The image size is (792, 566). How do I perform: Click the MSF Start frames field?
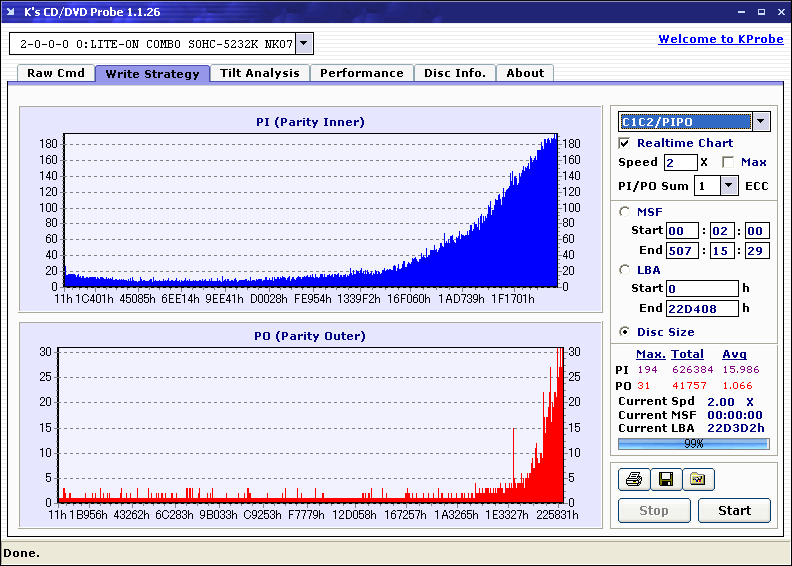[x=757, y=231]
